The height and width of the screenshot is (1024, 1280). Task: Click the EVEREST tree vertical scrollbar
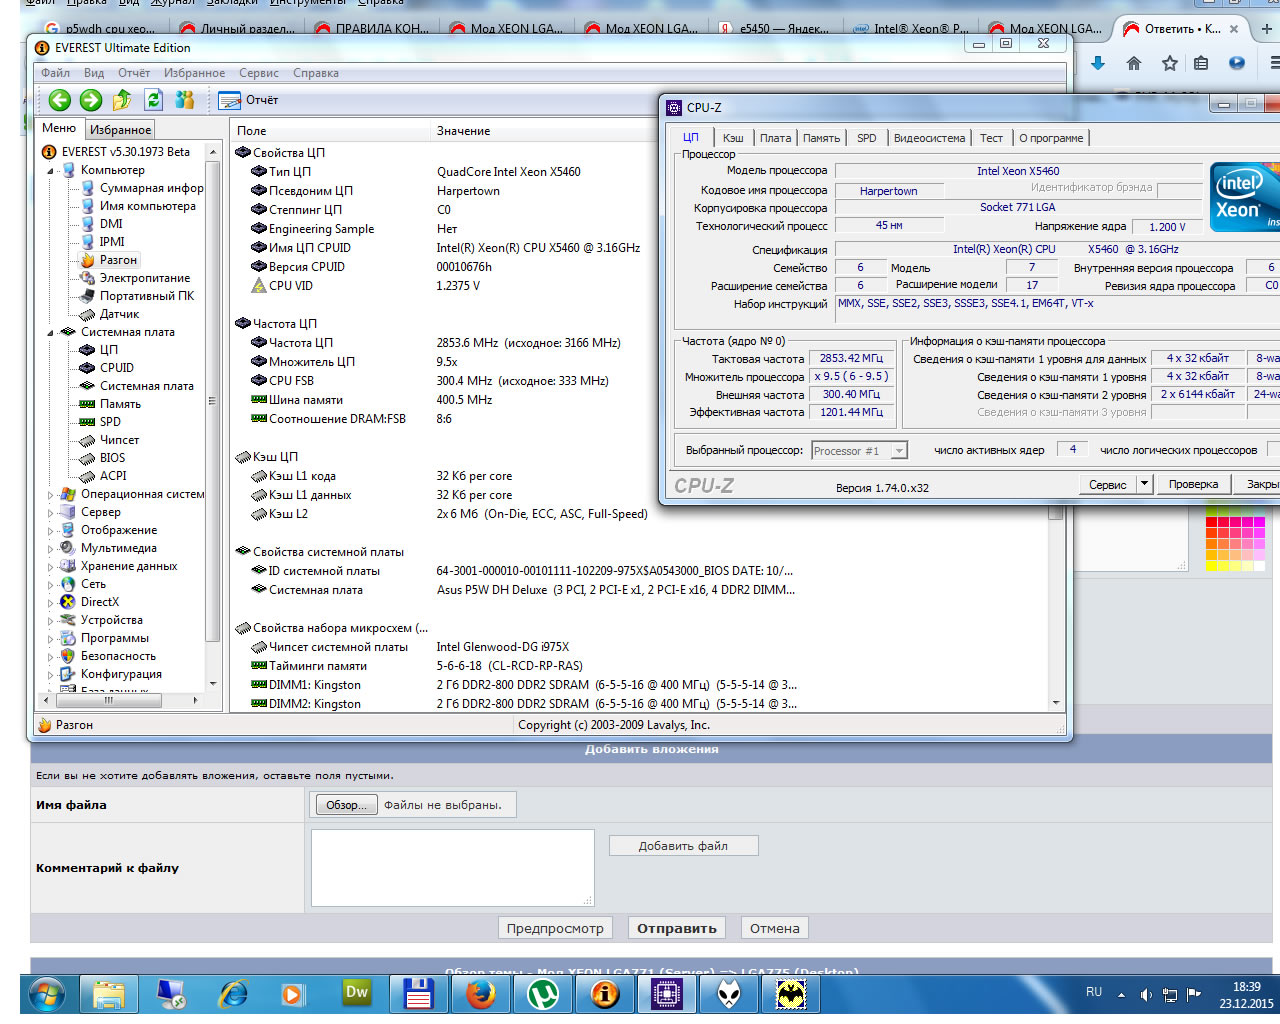[x=212, y=416]
